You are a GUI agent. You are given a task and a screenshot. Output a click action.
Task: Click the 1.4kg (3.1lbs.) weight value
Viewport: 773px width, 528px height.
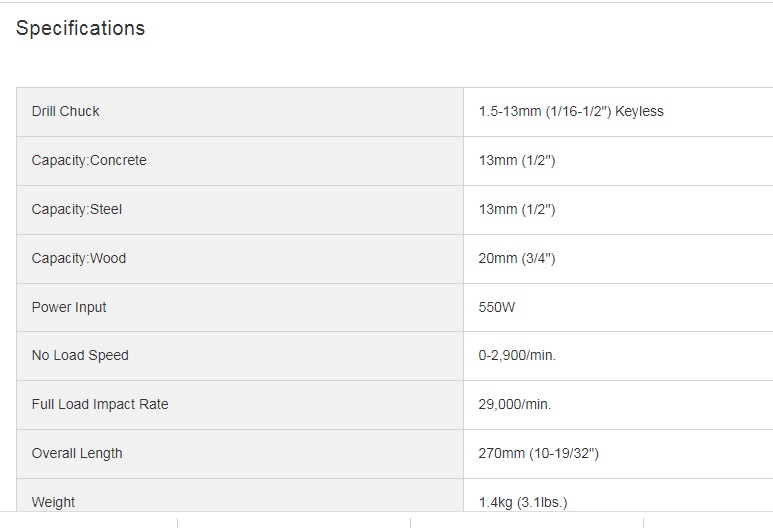coord(523,502)
